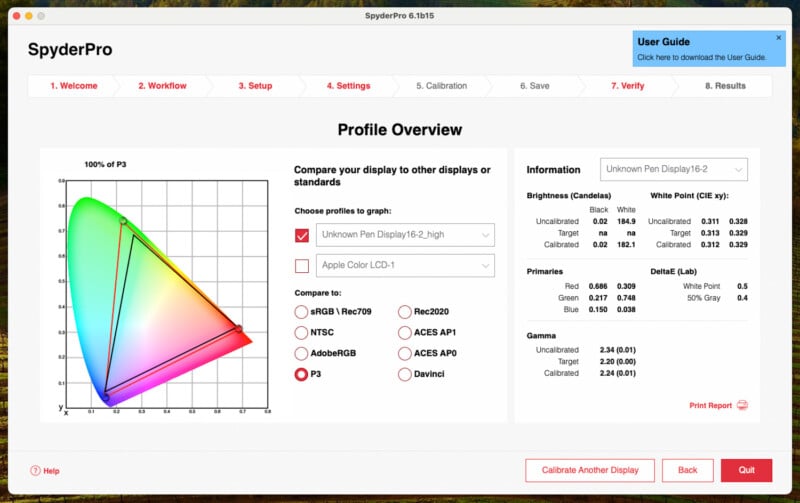Select sRGB \ Rec709 comparison radio button
Screen dimensions: 800x503
coord(301,312)
